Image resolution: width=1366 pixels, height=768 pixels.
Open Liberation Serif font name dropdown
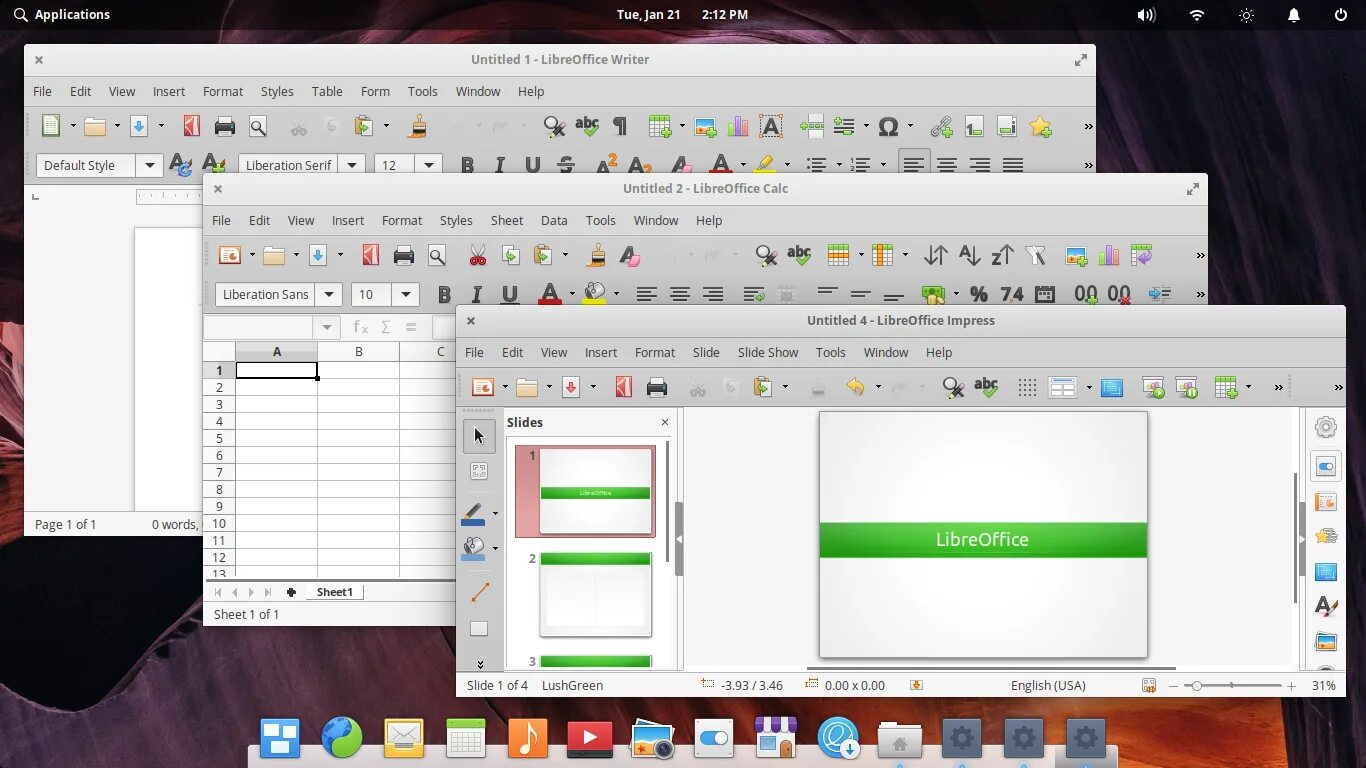351,165
